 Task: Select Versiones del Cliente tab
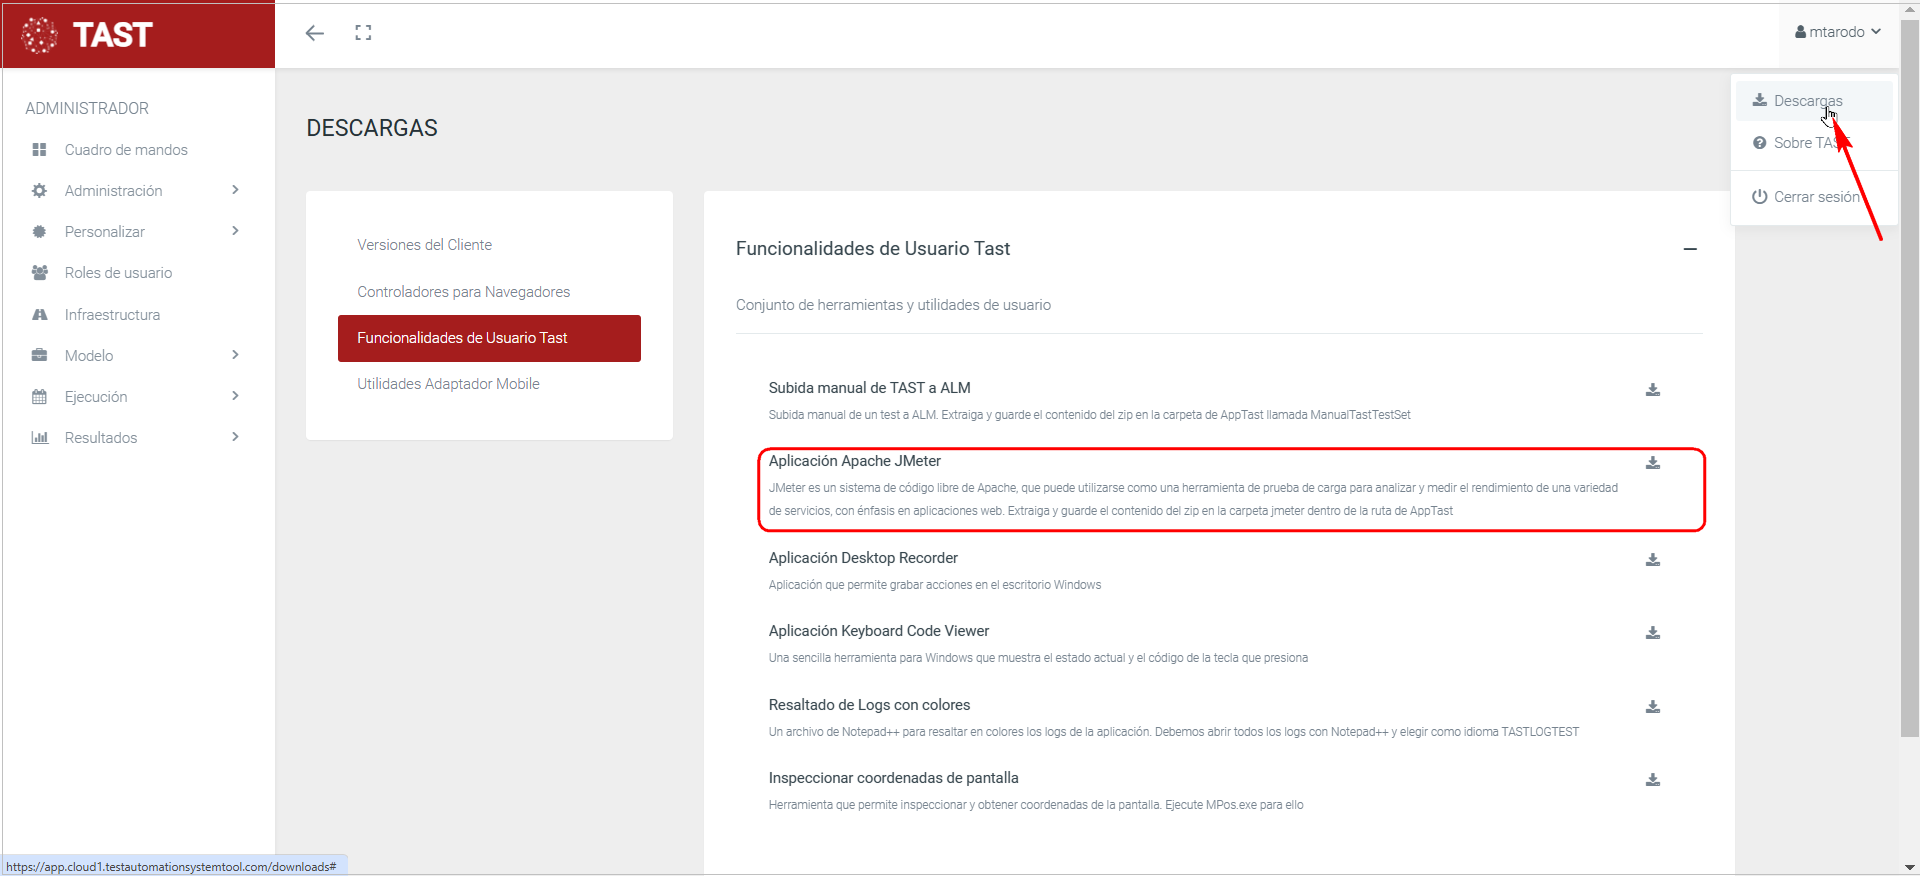424,245
